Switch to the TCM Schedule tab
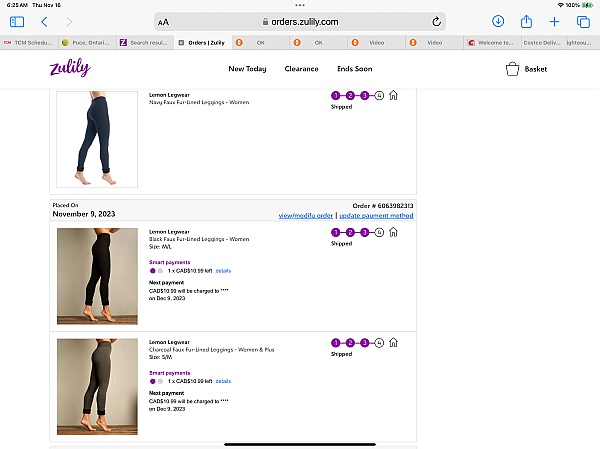600x449 pixels. tap(29, 42)
